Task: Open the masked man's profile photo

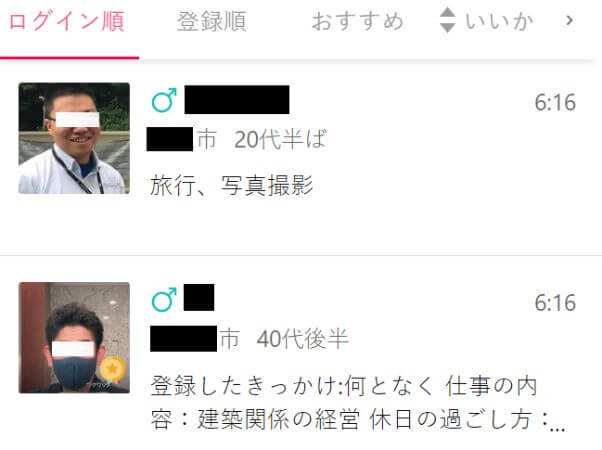Action: 74,338
